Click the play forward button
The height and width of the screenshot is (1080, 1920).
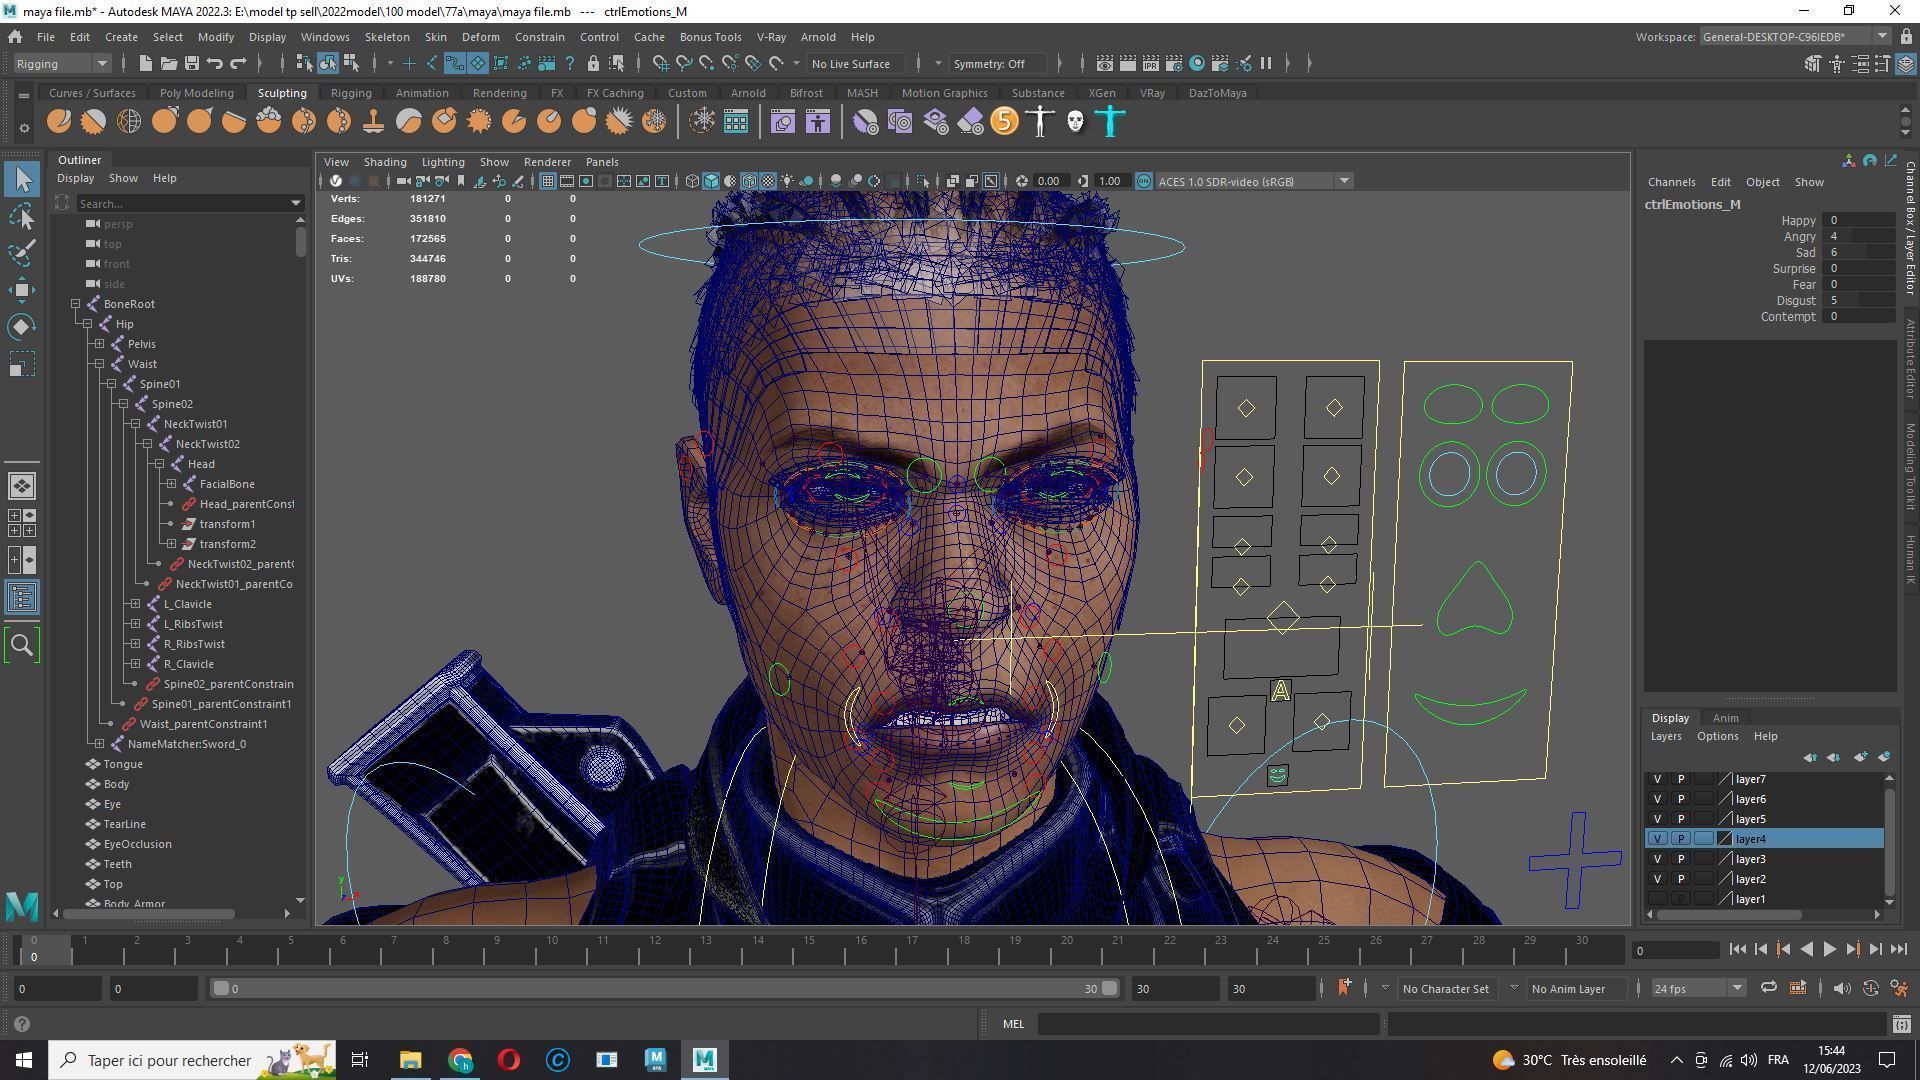pos(1829,950)
